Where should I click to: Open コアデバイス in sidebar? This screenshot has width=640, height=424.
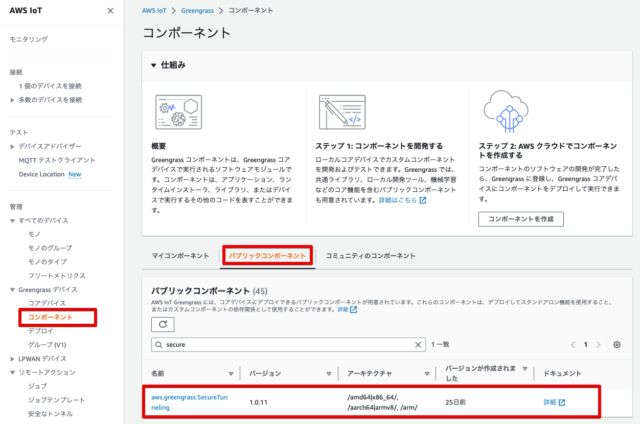47,303
